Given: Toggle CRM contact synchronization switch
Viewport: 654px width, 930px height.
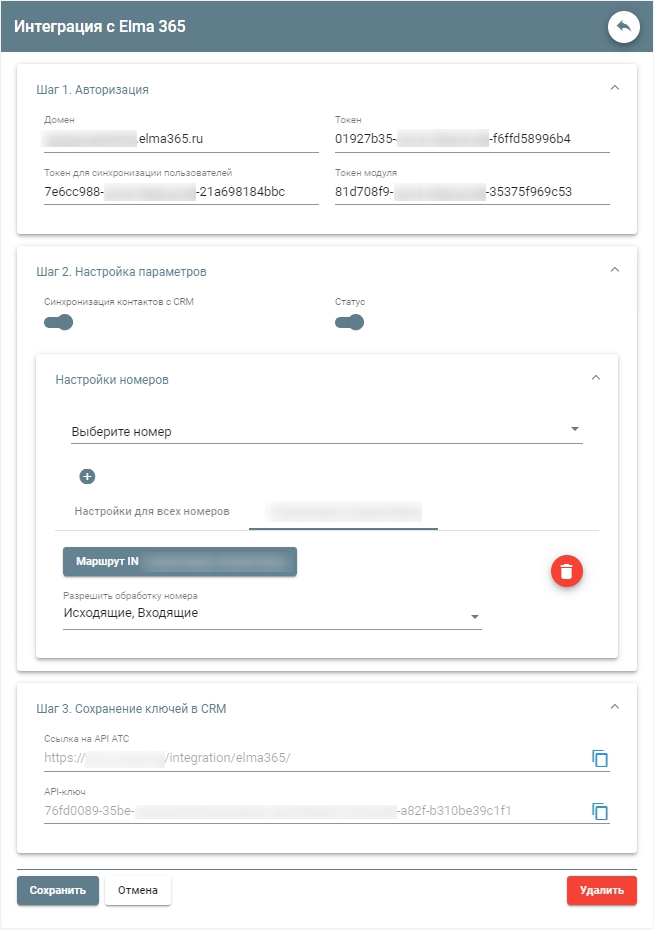Looking at the screenshot, I should [59, 322].
